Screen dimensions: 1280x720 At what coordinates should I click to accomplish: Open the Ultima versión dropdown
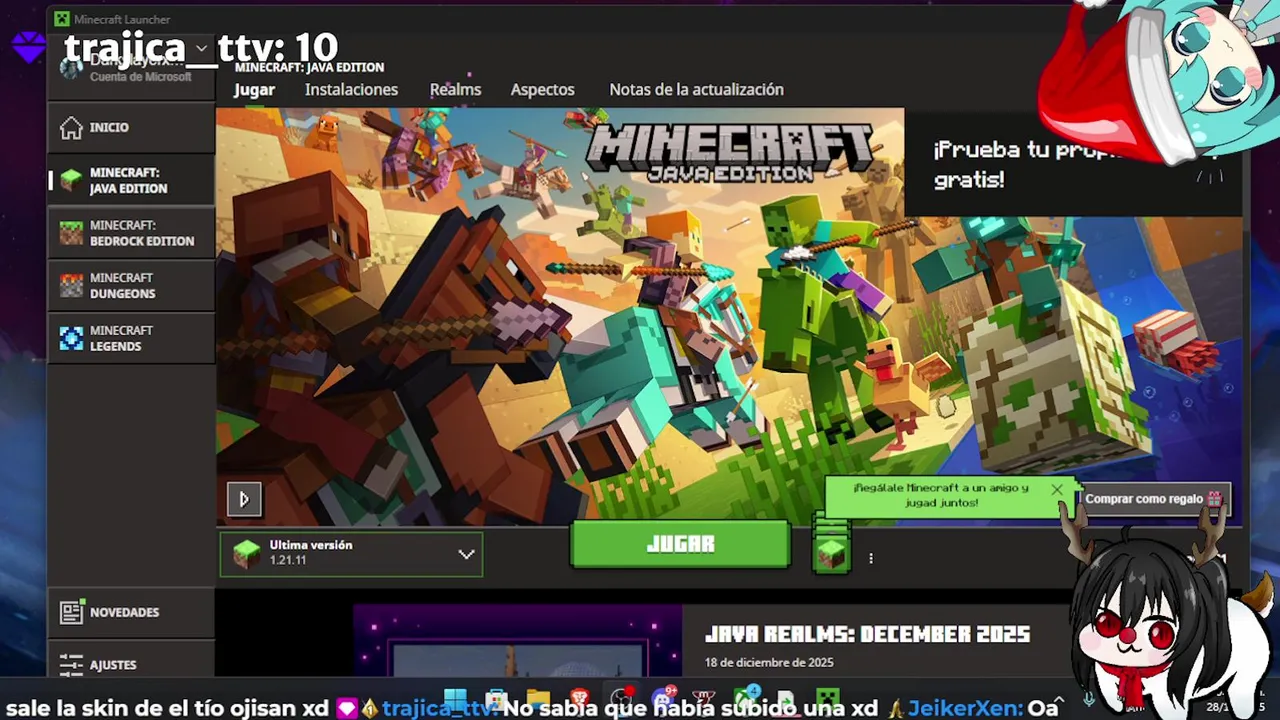(x=351, y=553)
